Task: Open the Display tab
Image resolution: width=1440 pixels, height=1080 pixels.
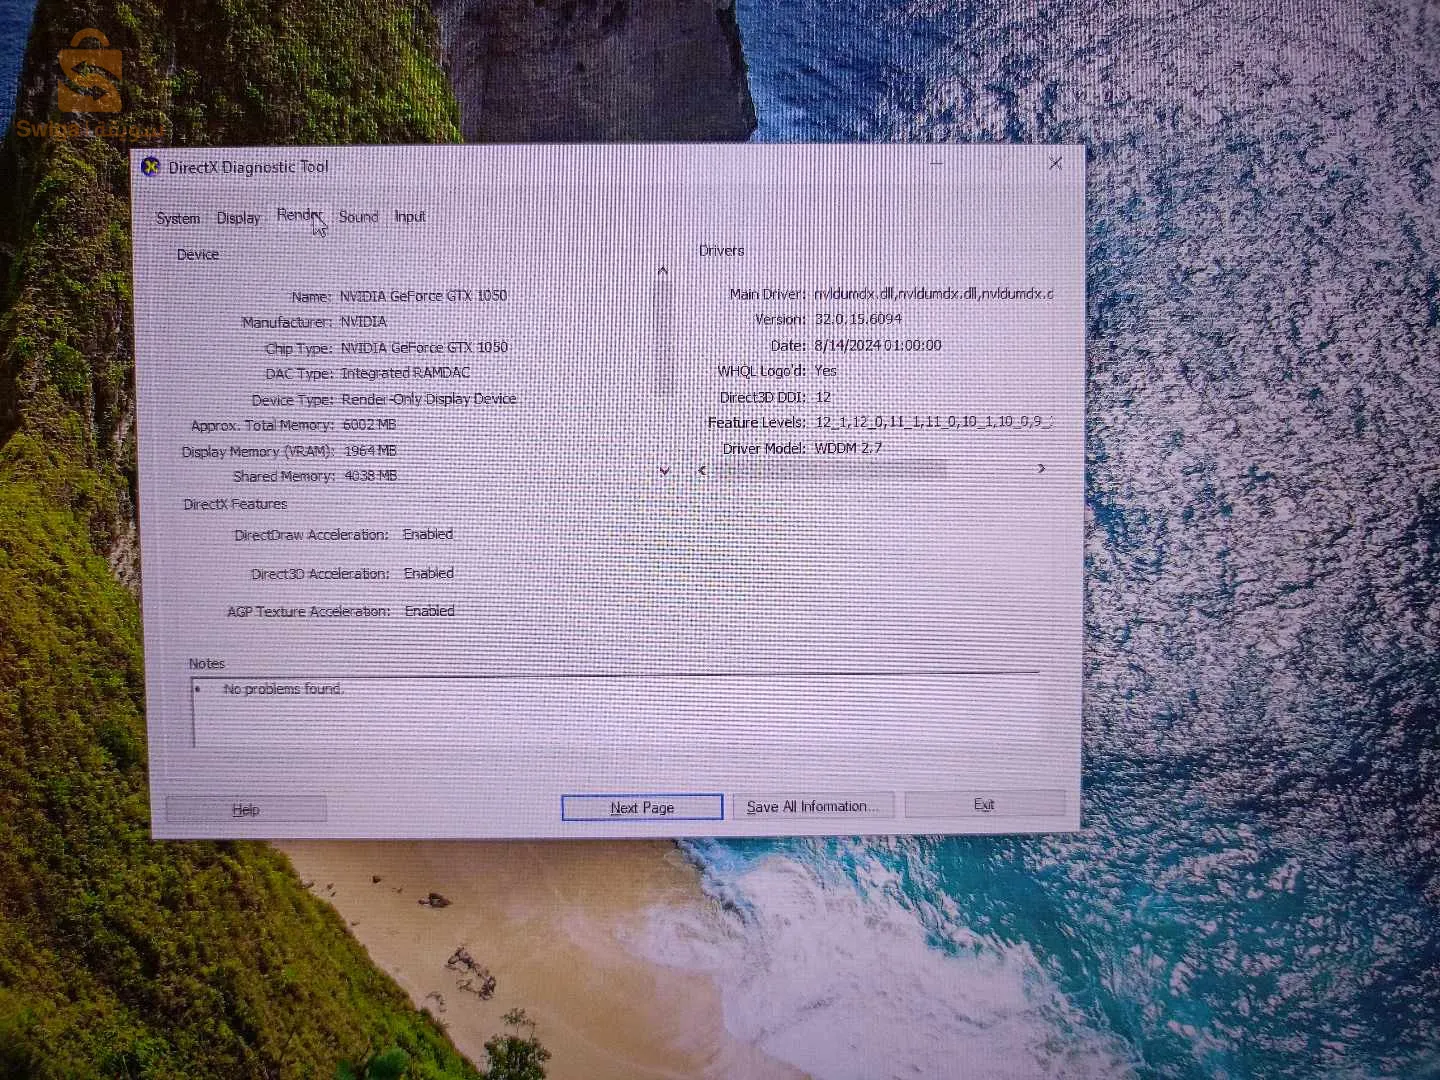Action: (238, 218)
